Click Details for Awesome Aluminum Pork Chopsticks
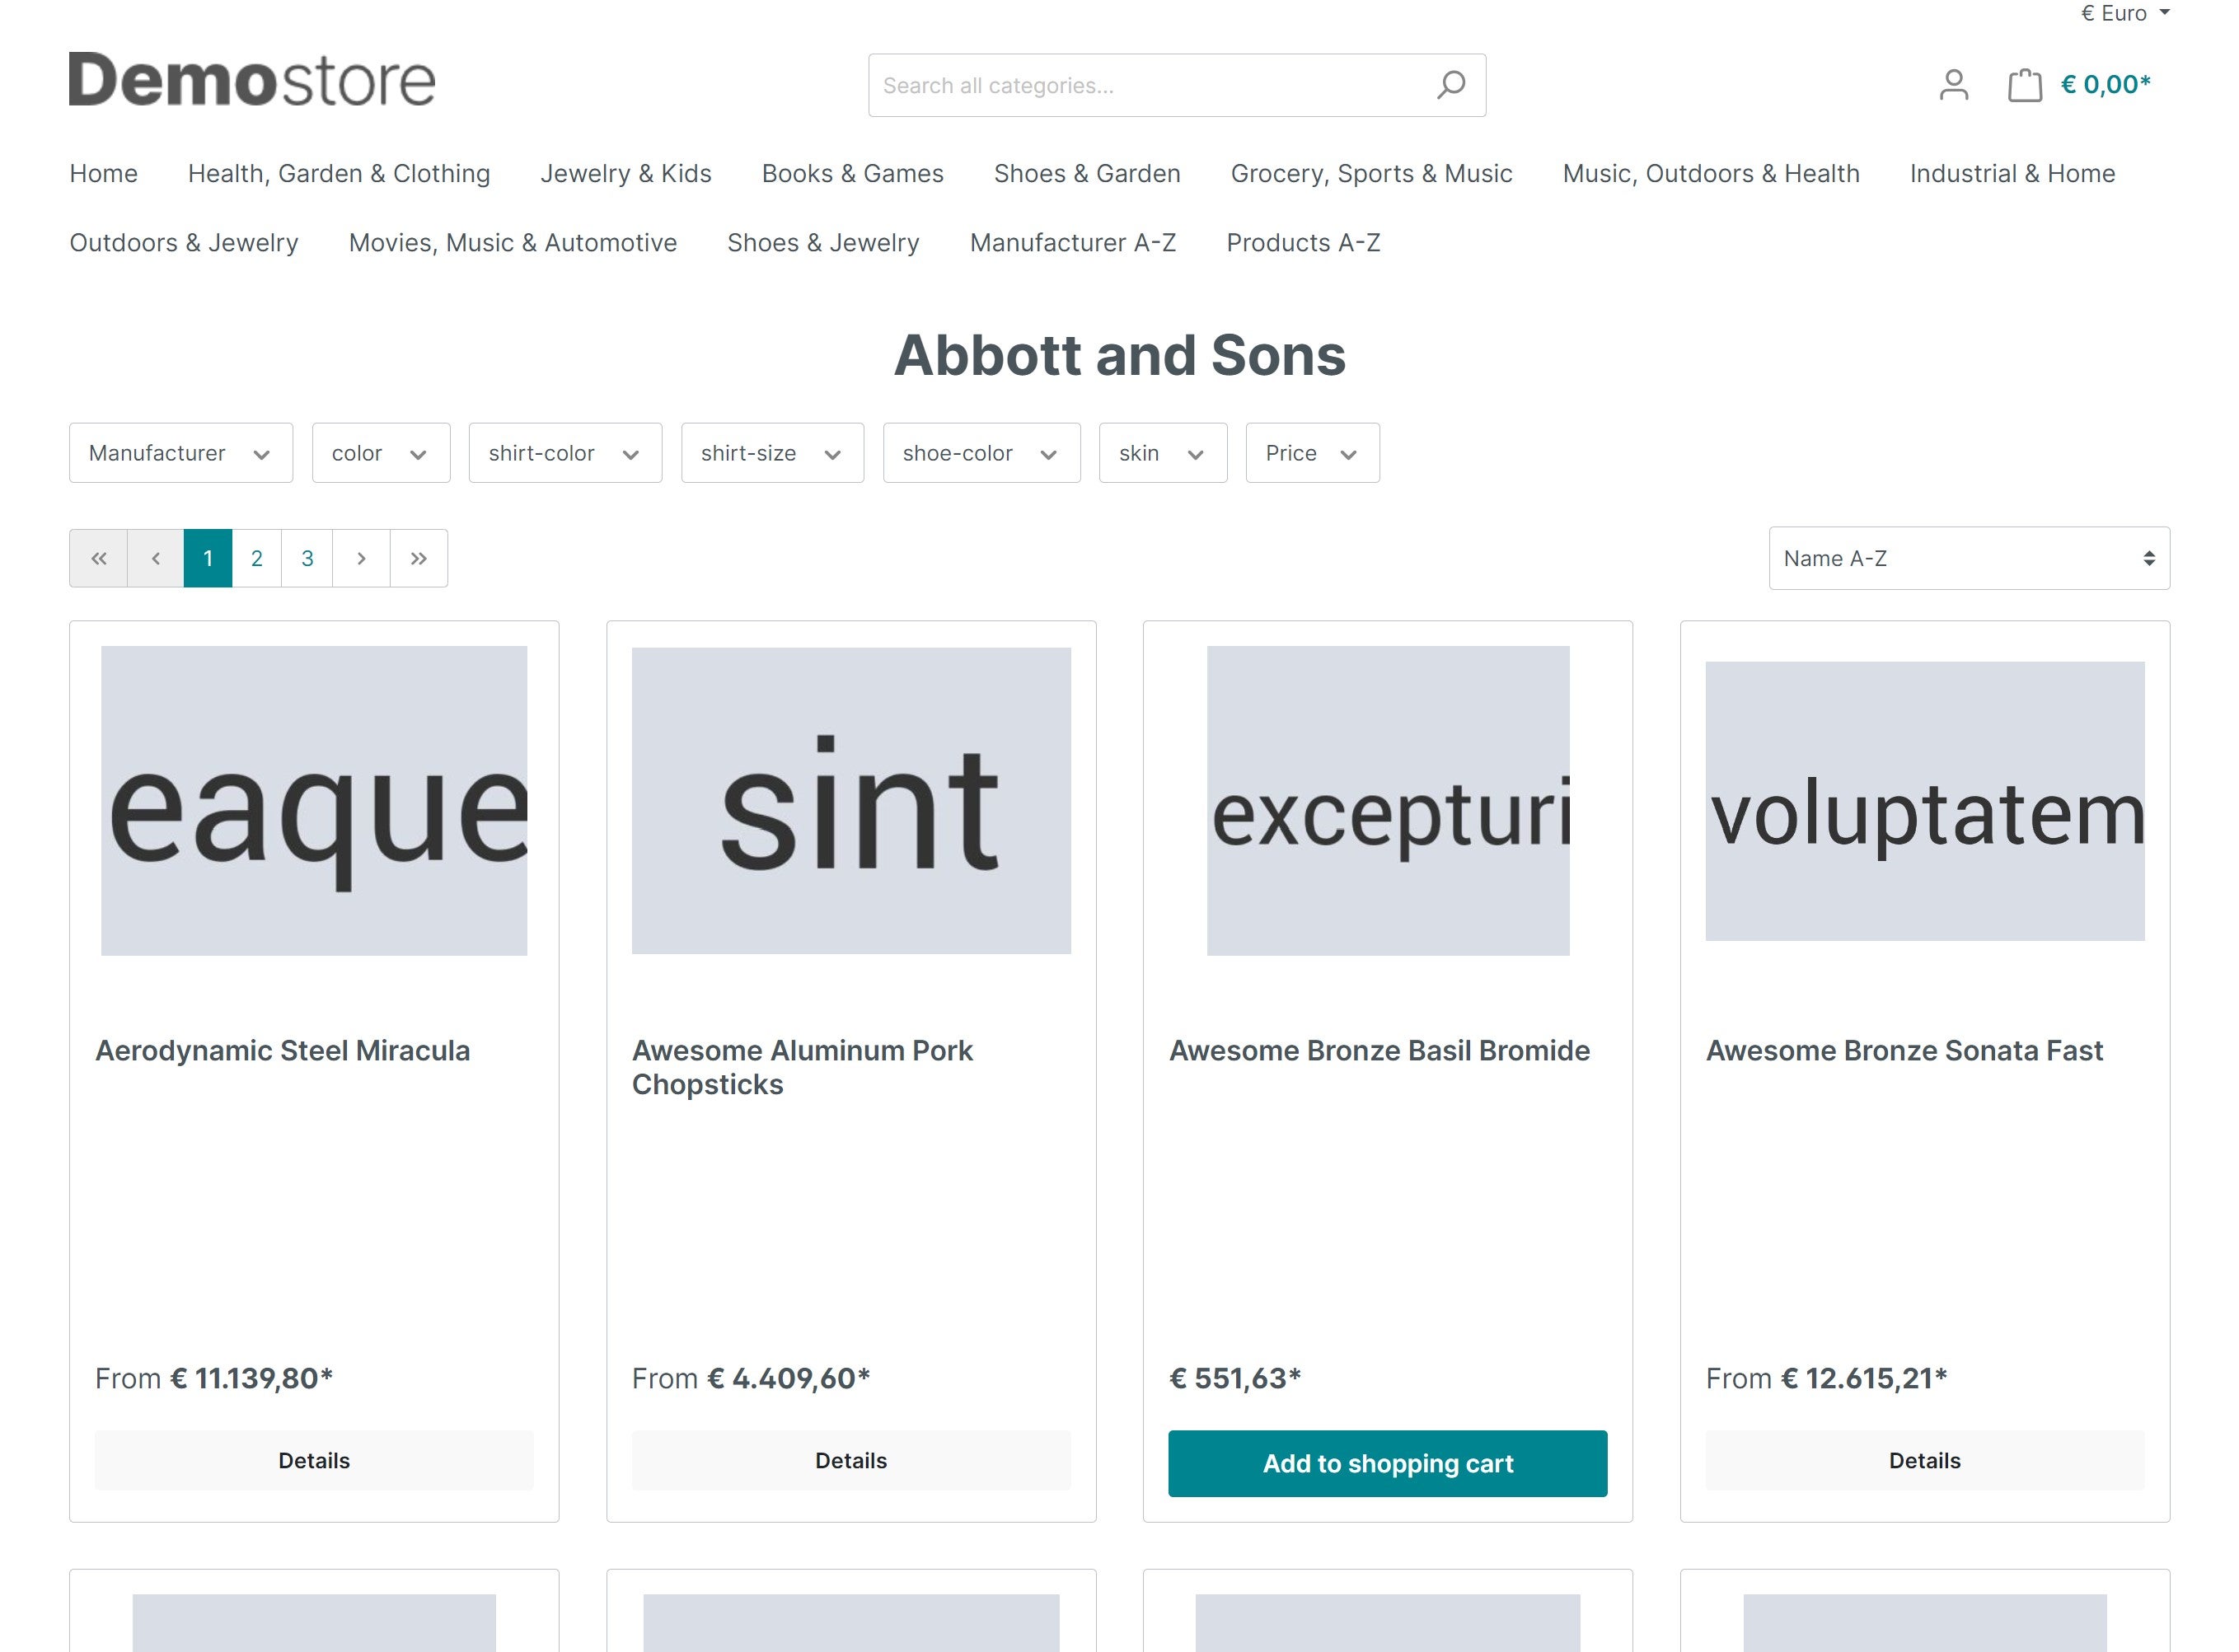2239x1652 pixels. tap(851, 1460)
